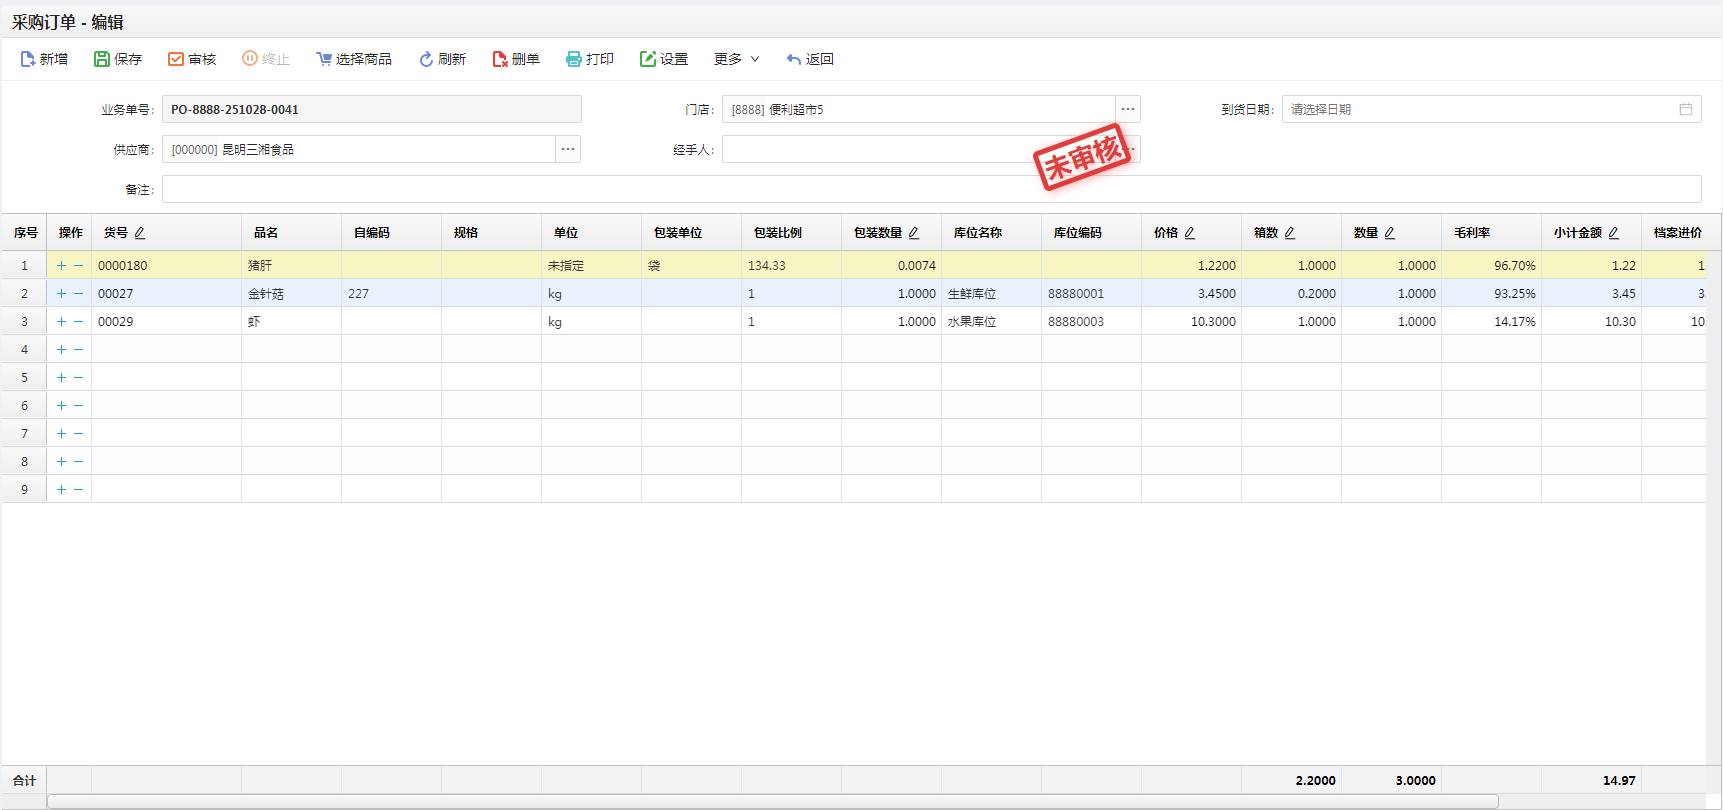The width and height of the screenshot is (1723, 810).
Task: Click into the 备注 remarks field
Action: (x=930, y=189)
